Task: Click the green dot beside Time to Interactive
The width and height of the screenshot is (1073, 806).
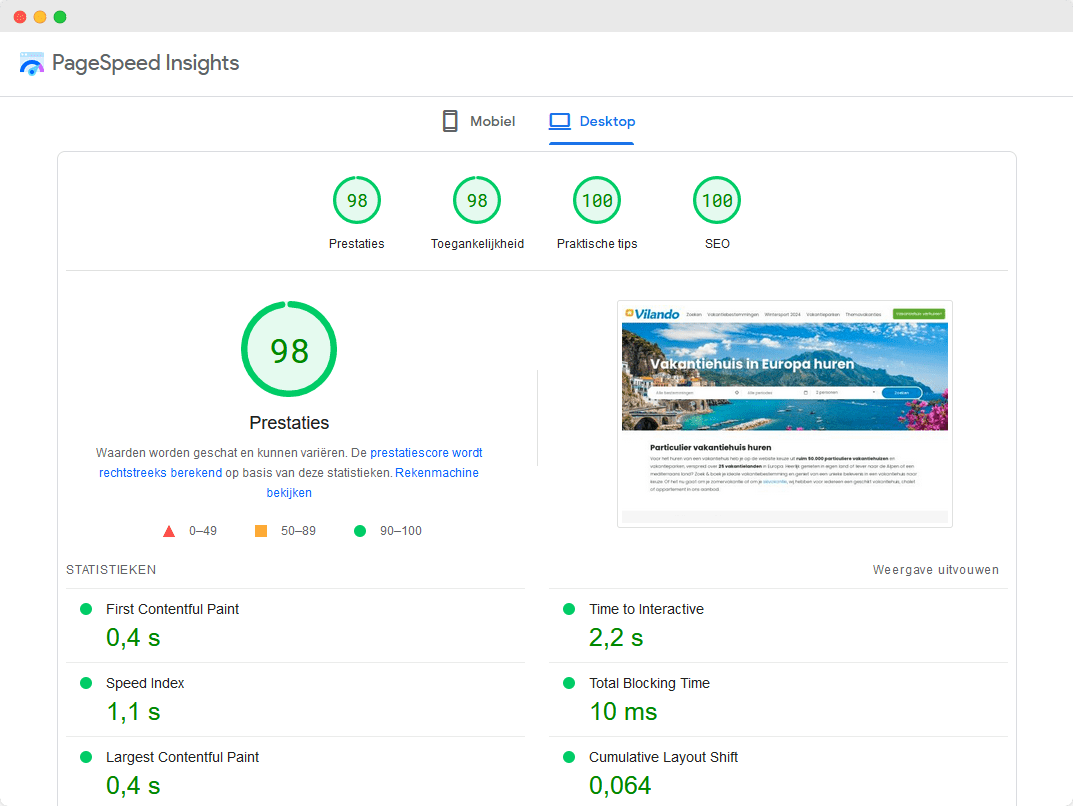Action: pyautogui.click(x=569, y=609)
